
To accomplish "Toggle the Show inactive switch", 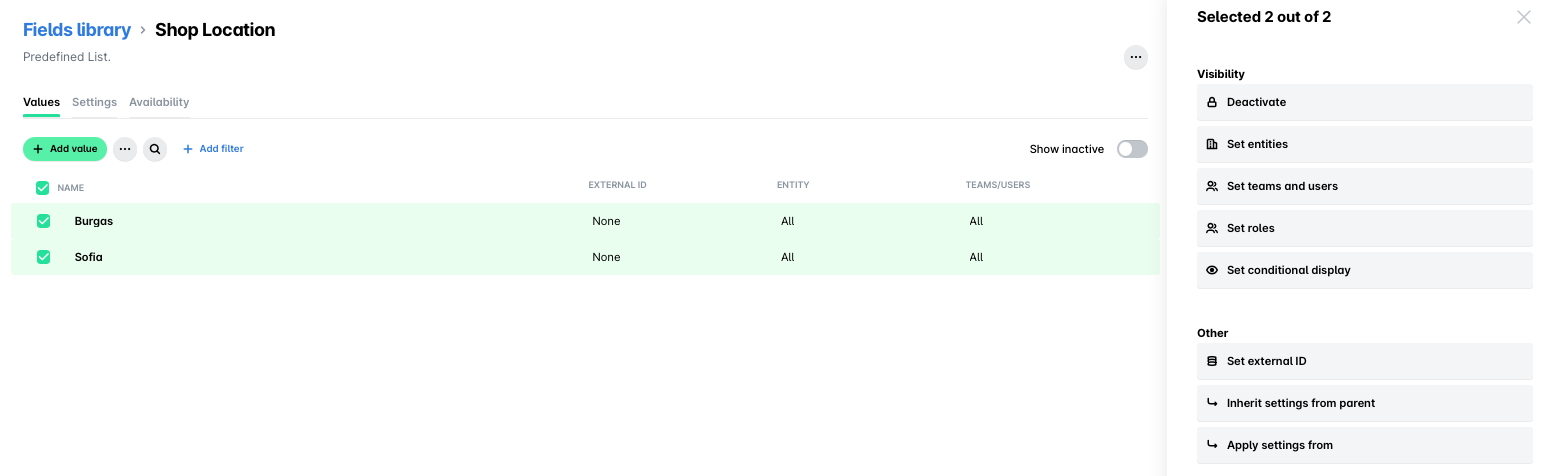I will 1132,149.
